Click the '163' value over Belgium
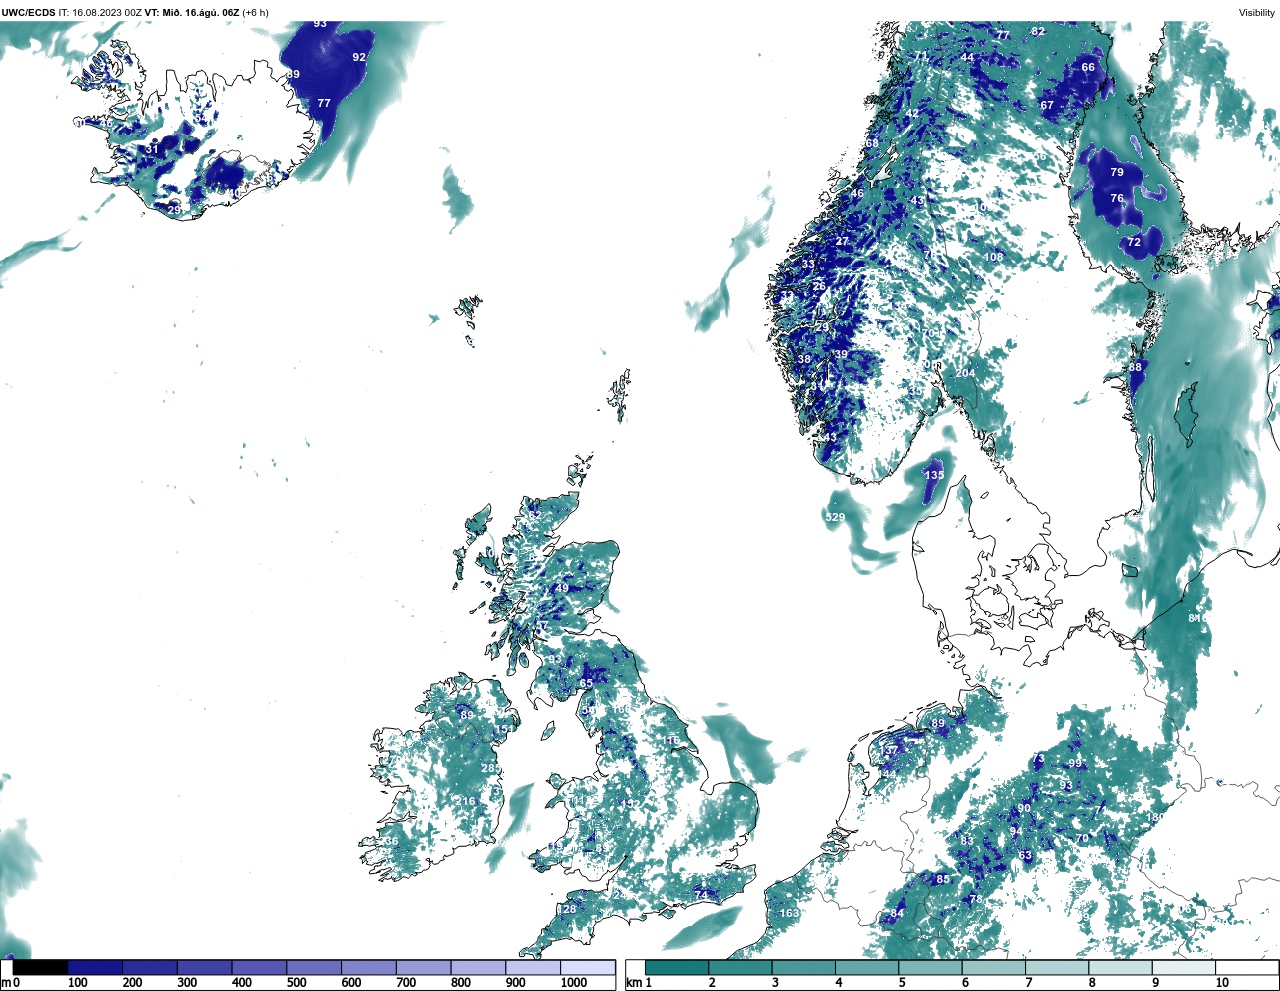1280x991 pixels. [x=789, y=913]
